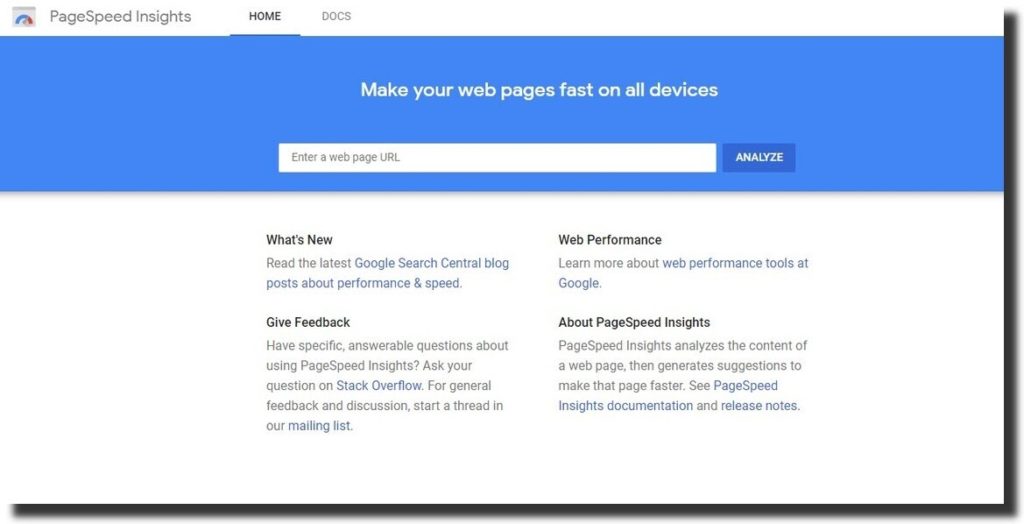Click the 'Make your web pages fast' headline
The height and width of the screenshot is (524, 1024).
(539, 90)
